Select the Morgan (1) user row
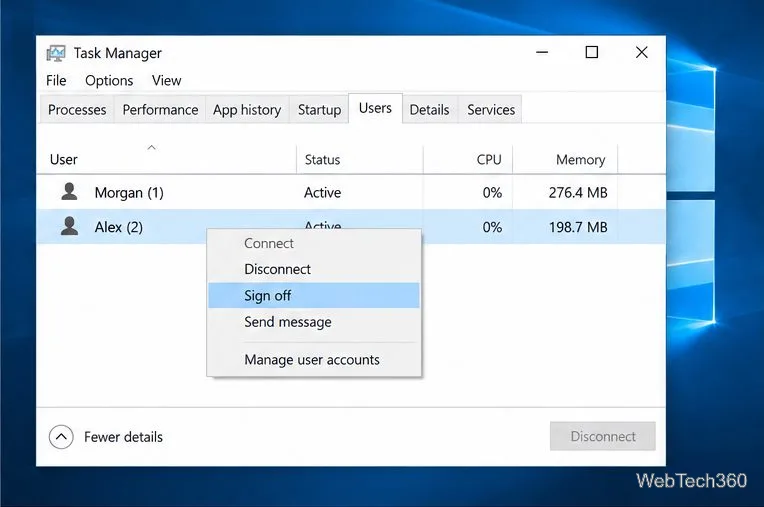Viewport: 764px width, 507px height. click(x=351, y=192)
